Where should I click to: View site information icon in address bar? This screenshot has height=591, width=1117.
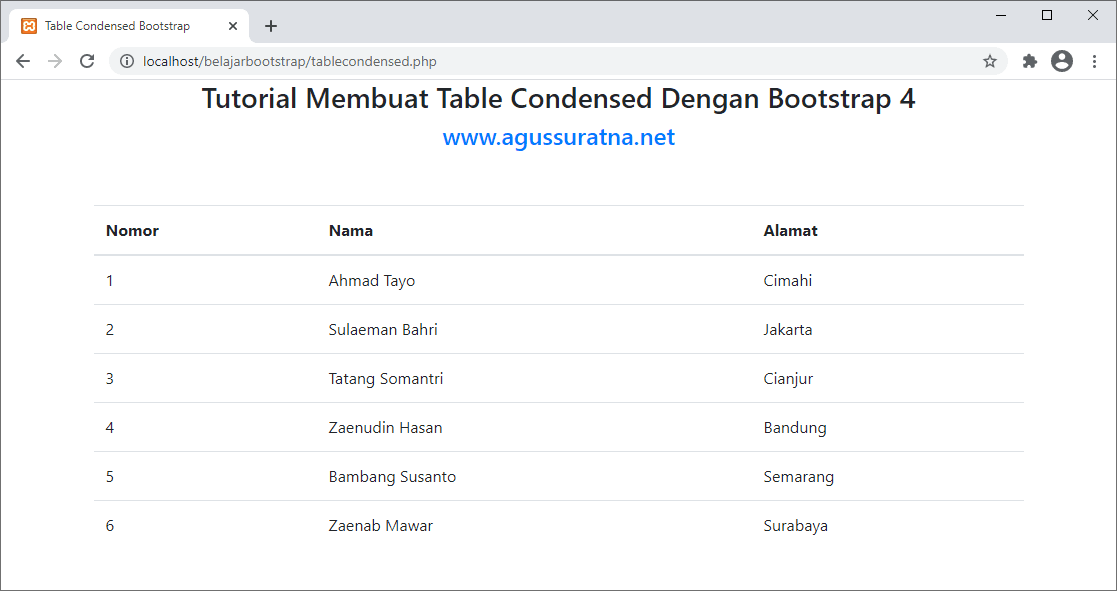click(x=127, y=61)
